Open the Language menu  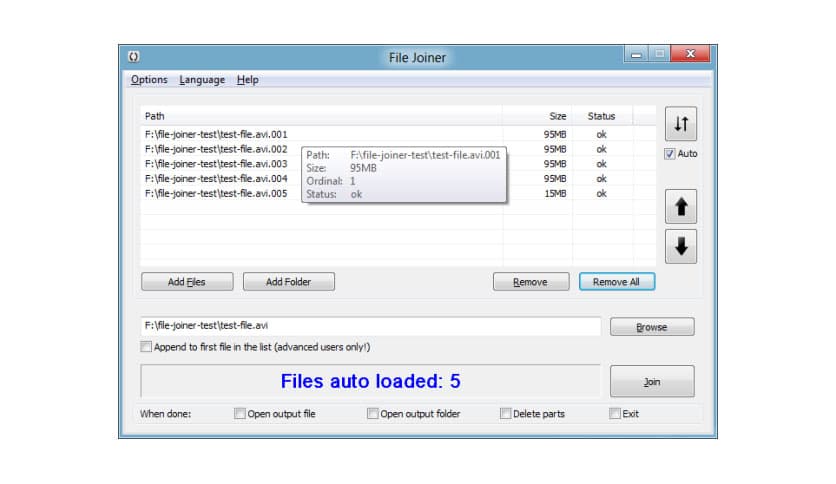pos(202,80)
